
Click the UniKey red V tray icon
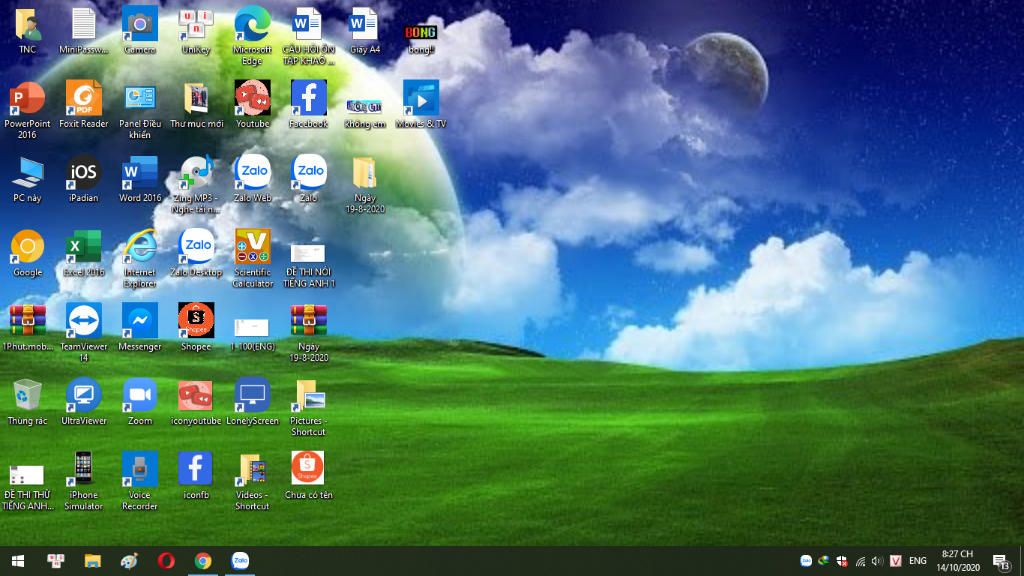tap(895, 561)
